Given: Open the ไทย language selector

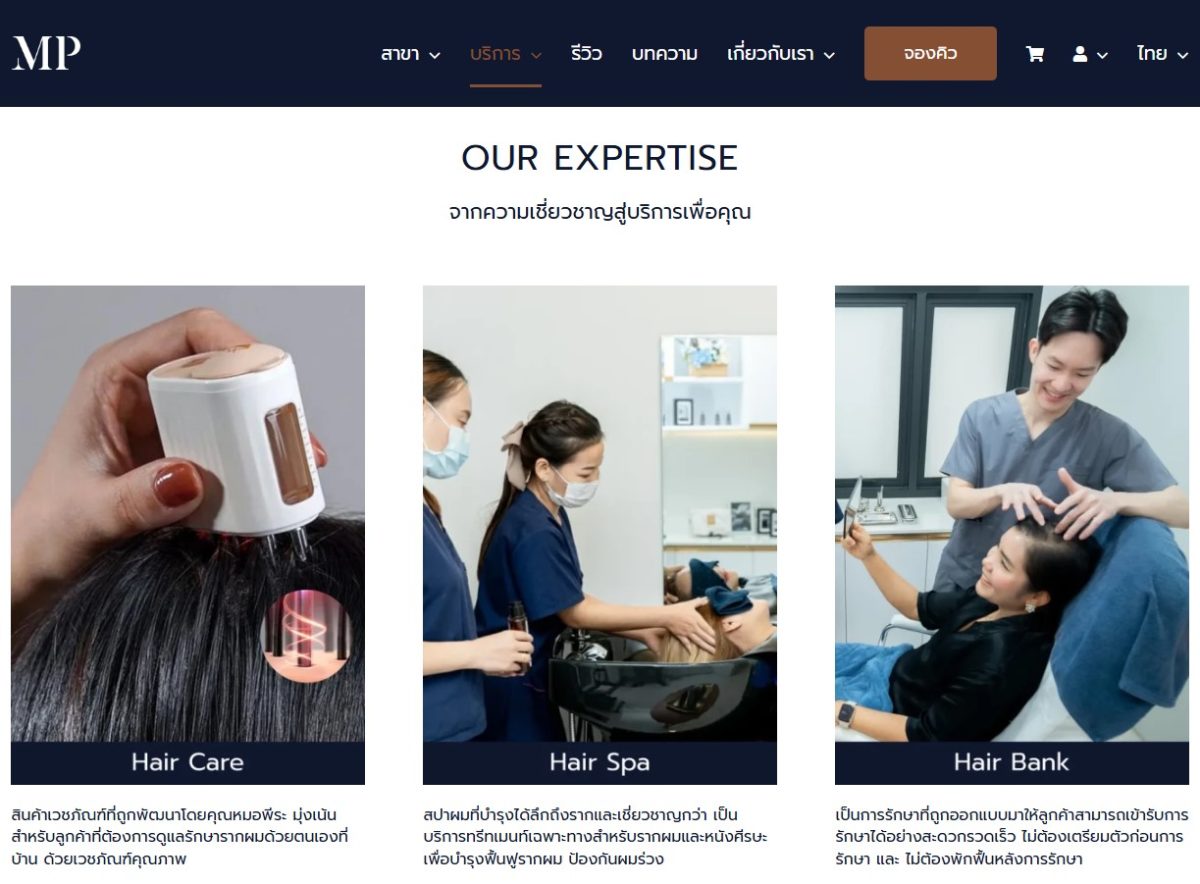Looking at the screenshot, I should coord(1160,54).
